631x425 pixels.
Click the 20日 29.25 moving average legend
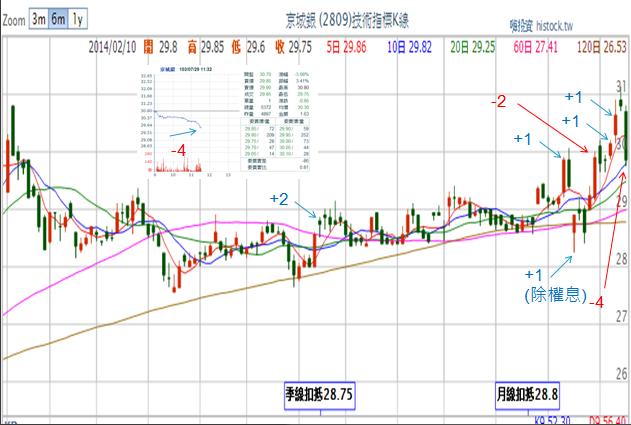(x=473, y=46)
